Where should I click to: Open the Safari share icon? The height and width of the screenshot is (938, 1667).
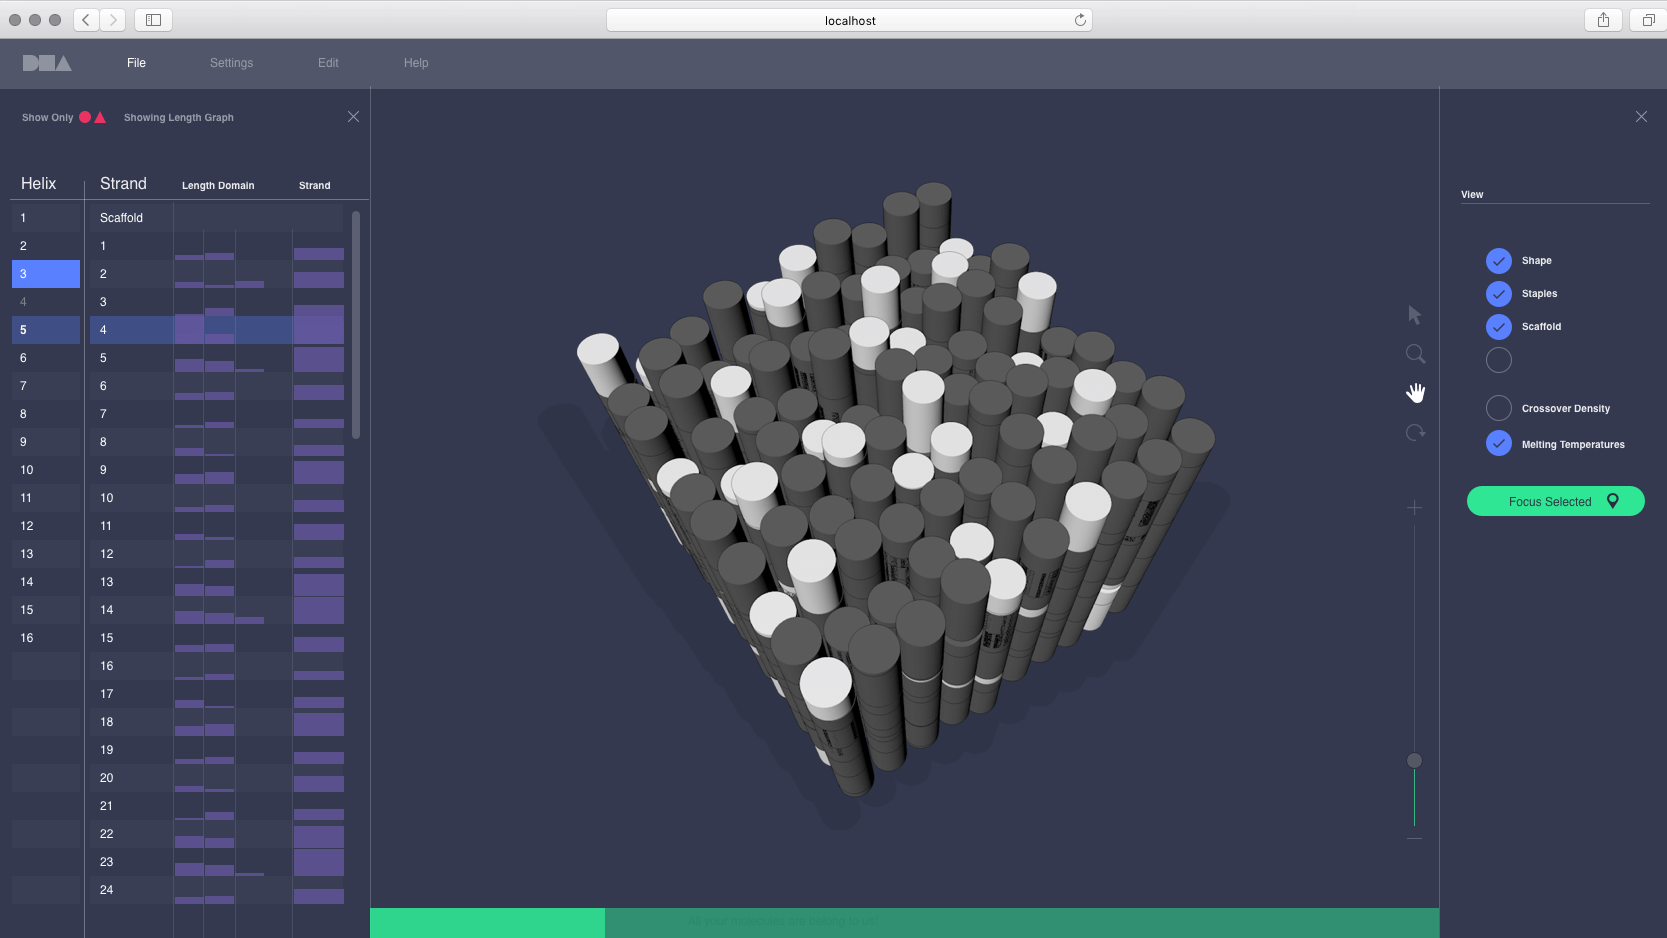click(x=1603, y=20)
